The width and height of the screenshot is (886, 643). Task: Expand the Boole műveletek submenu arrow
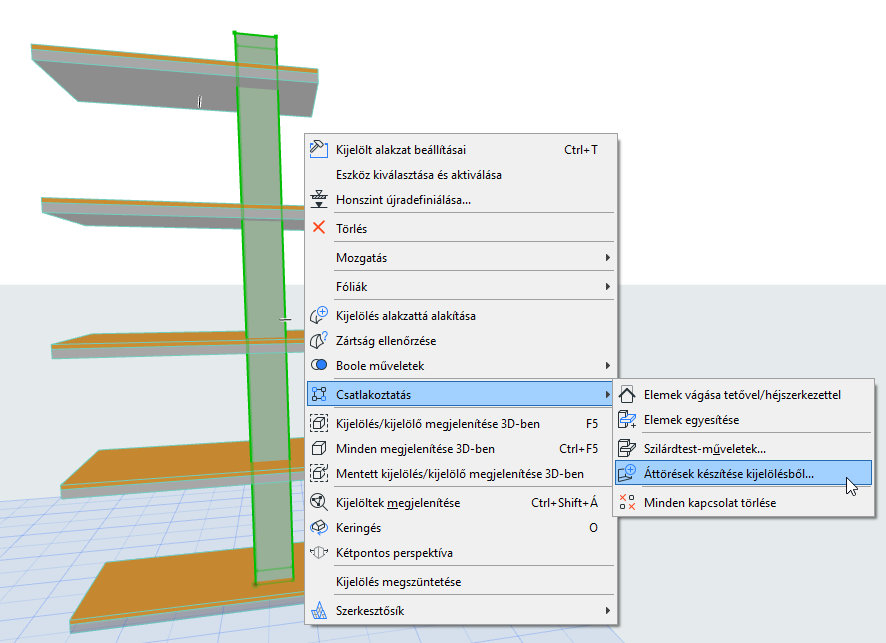click(607, 366)
